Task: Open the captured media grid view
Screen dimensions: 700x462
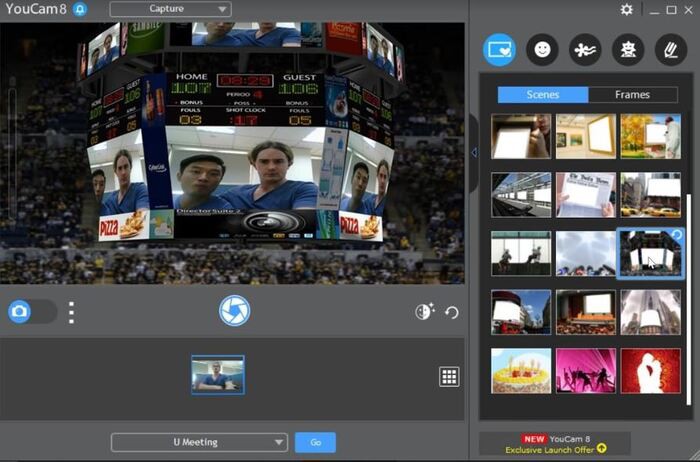Action: (449, 376)
